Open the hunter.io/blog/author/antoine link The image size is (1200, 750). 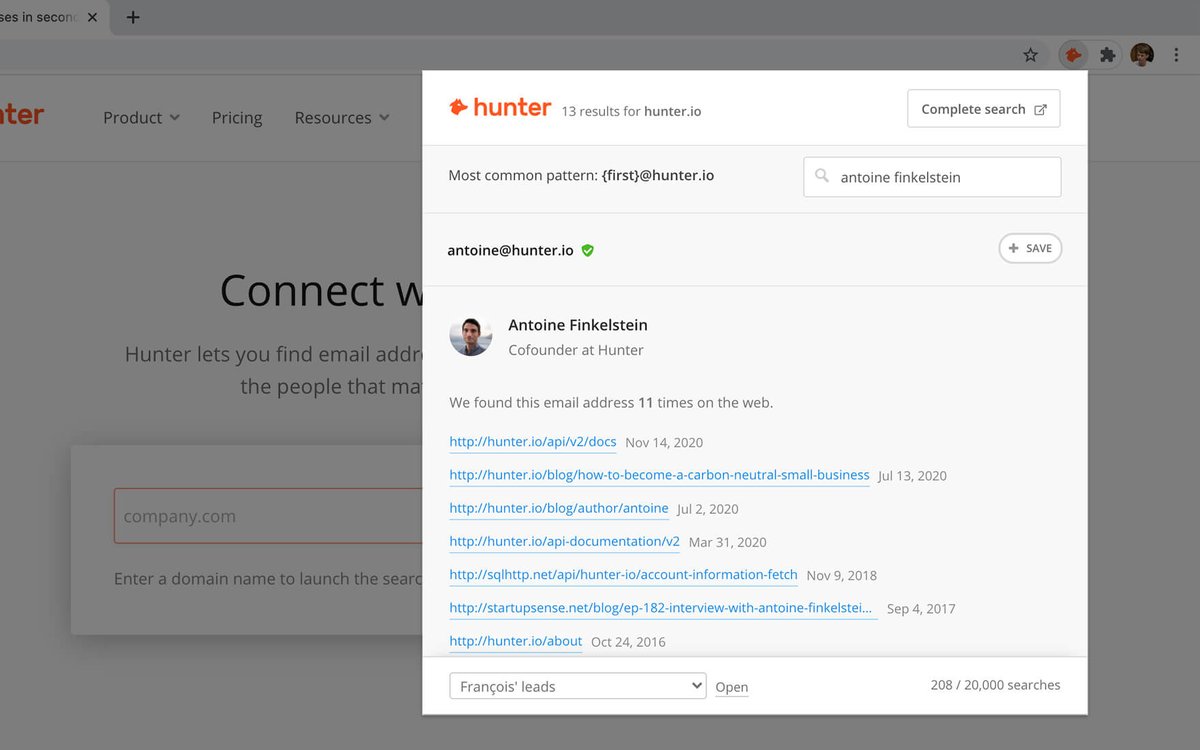tap(559, 508)
